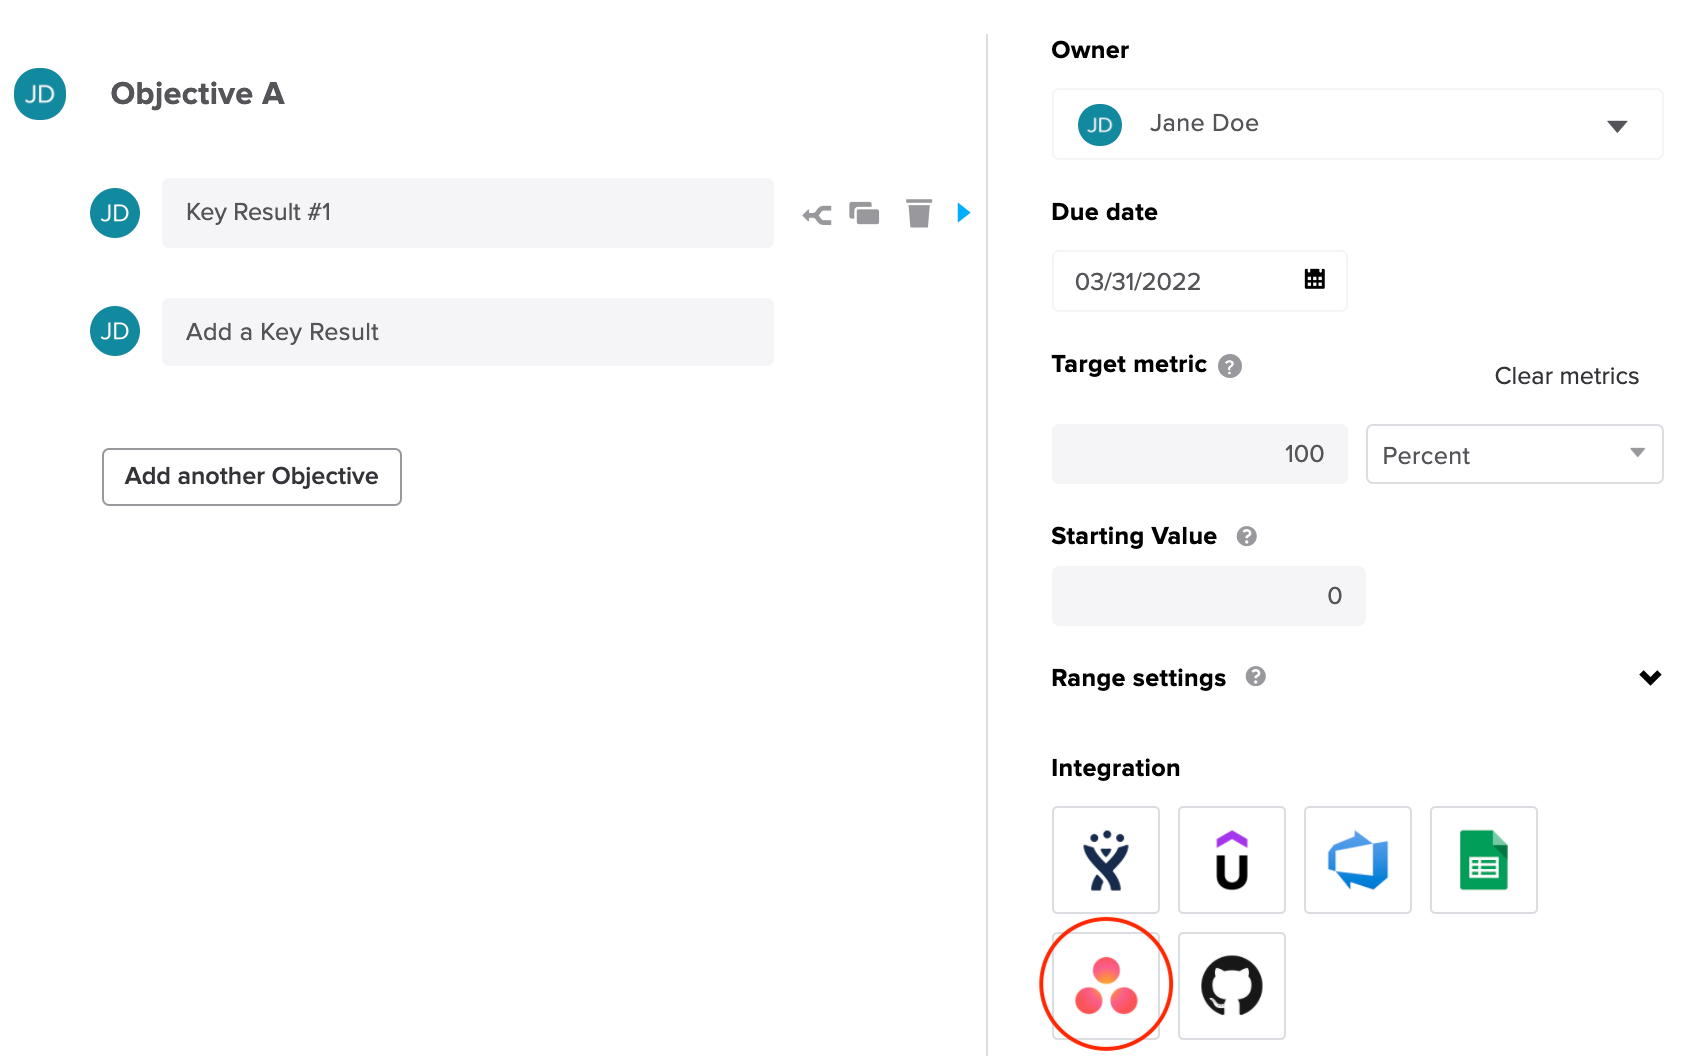This screenshot has width=1690, height=1056.
Task: Click the Starting Value field showing 0
Action: pos(1208,596)
